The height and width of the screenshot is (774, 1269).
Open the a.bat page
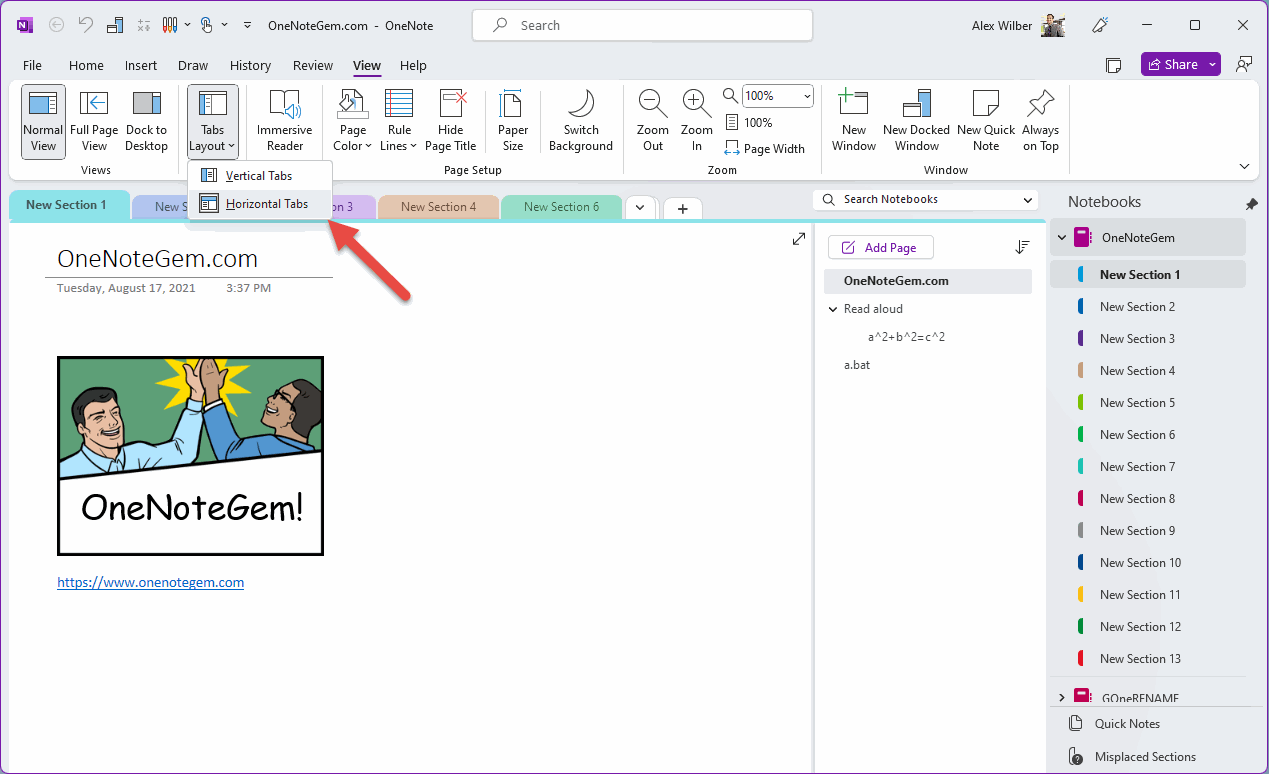857,365
